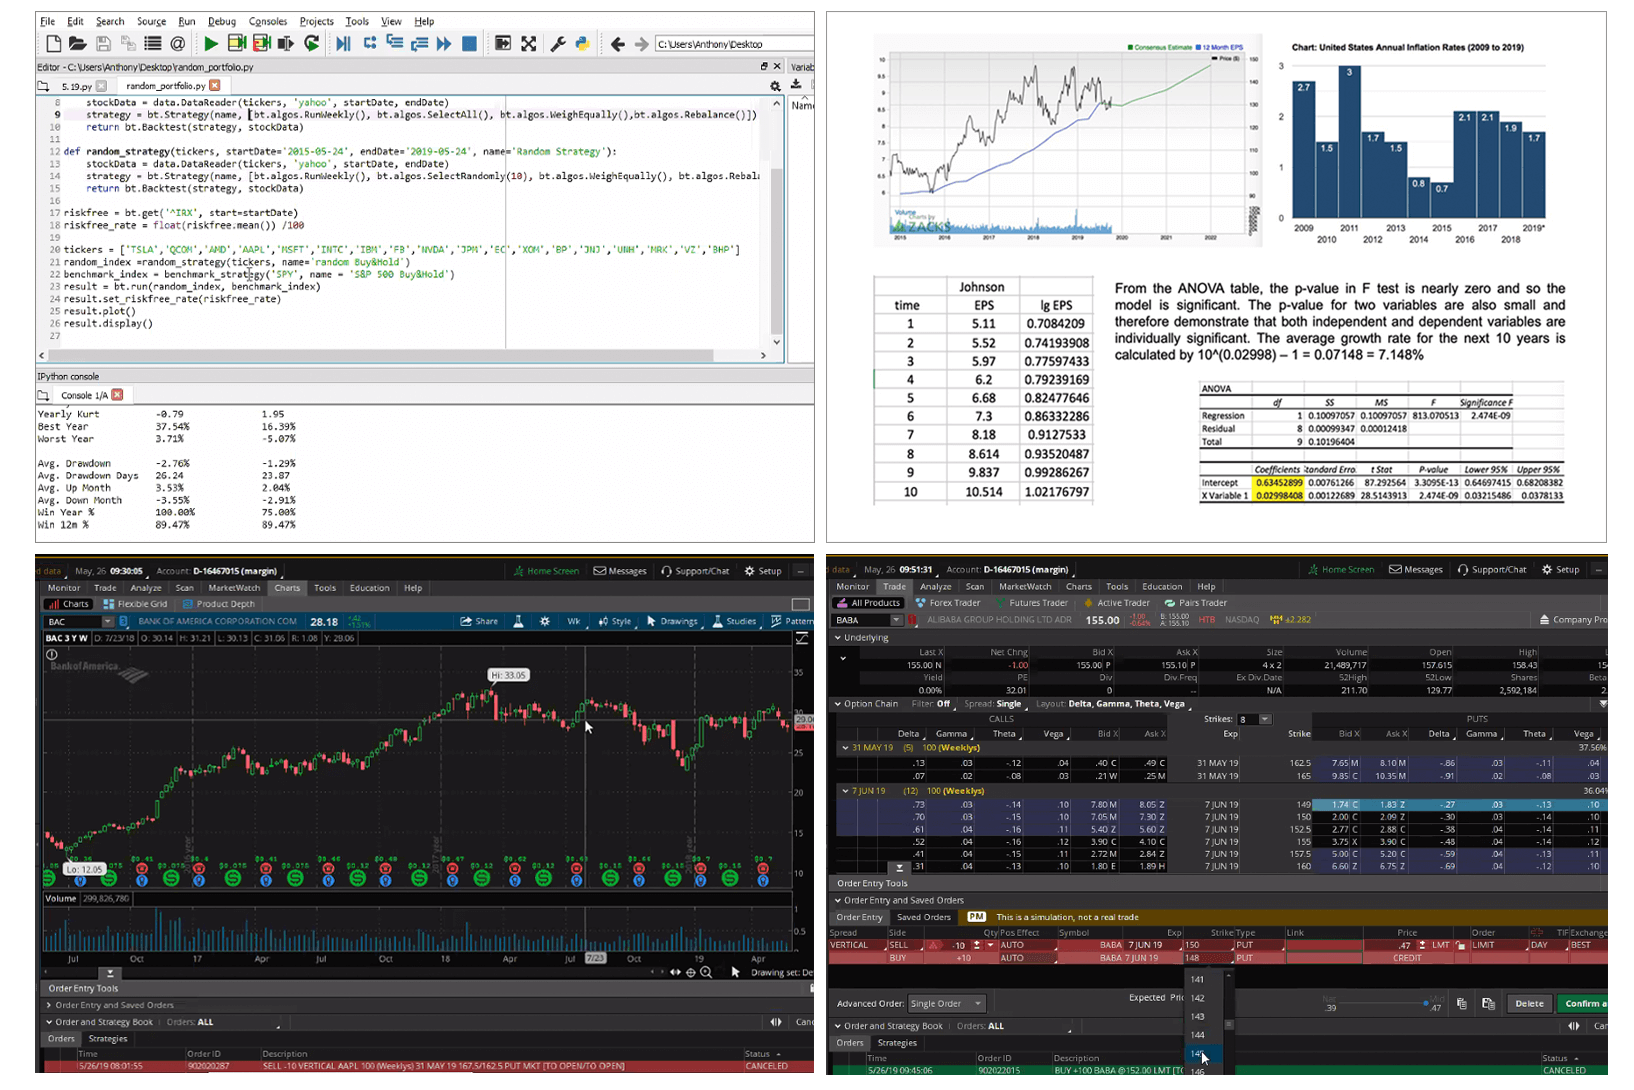Collapse the Underlying section
Image resolution: width=1634 pixels, height=1090 pixels.
tap(838, 637)
